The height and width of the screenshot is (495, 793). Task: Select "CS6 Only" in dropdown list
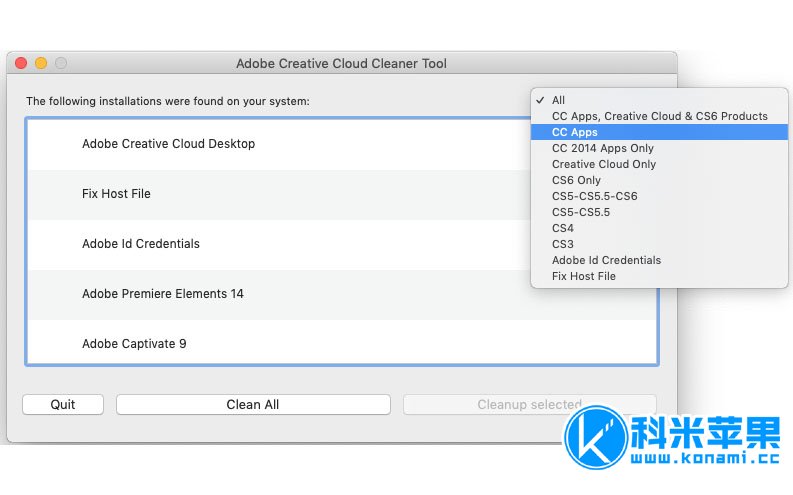click(x=659, y=181)
